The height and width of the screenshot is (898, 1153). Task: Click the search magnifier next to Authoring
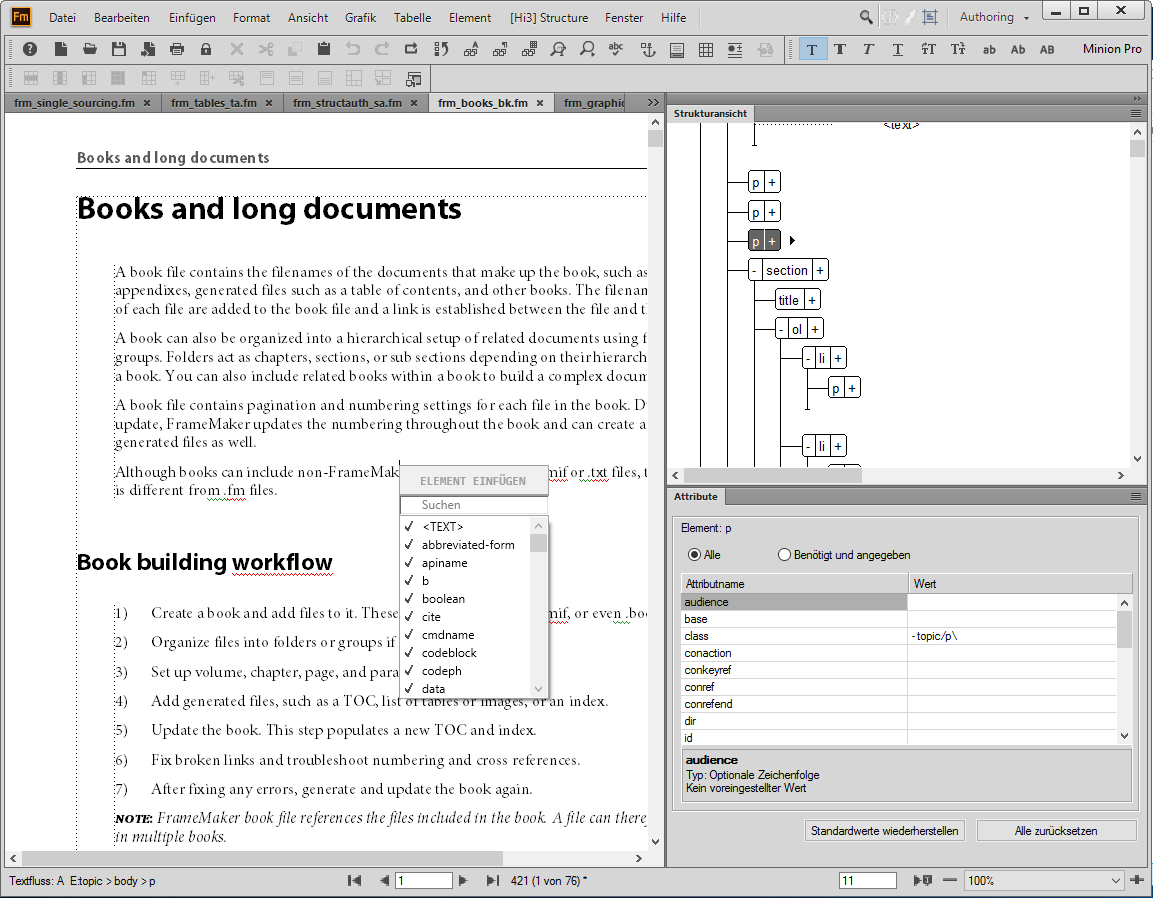click(x=866, y=17)
